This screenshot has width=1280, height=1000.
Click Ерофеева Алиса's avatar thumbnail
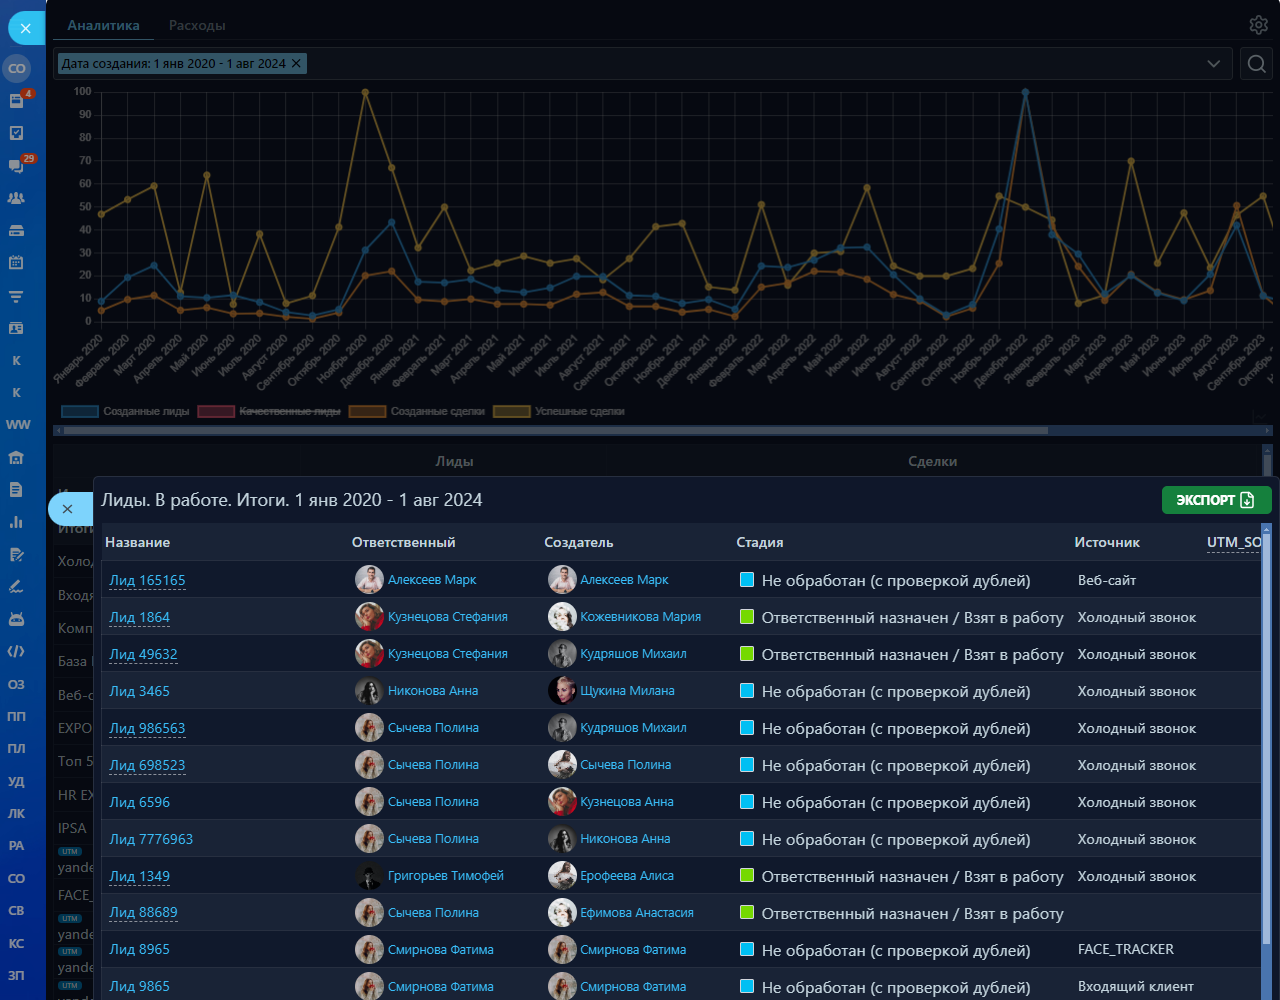pyautogui.click(x=562, y=875)
